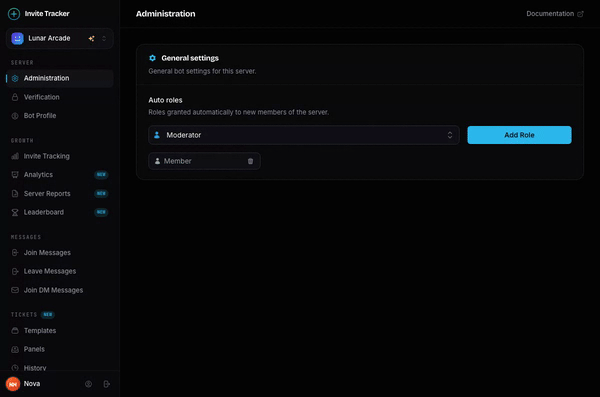Image resolution: width=600 pixels, height=397 pixels.
Task: Click the sparkle premium icon beside Lunar Arcade
Action: 91,38
